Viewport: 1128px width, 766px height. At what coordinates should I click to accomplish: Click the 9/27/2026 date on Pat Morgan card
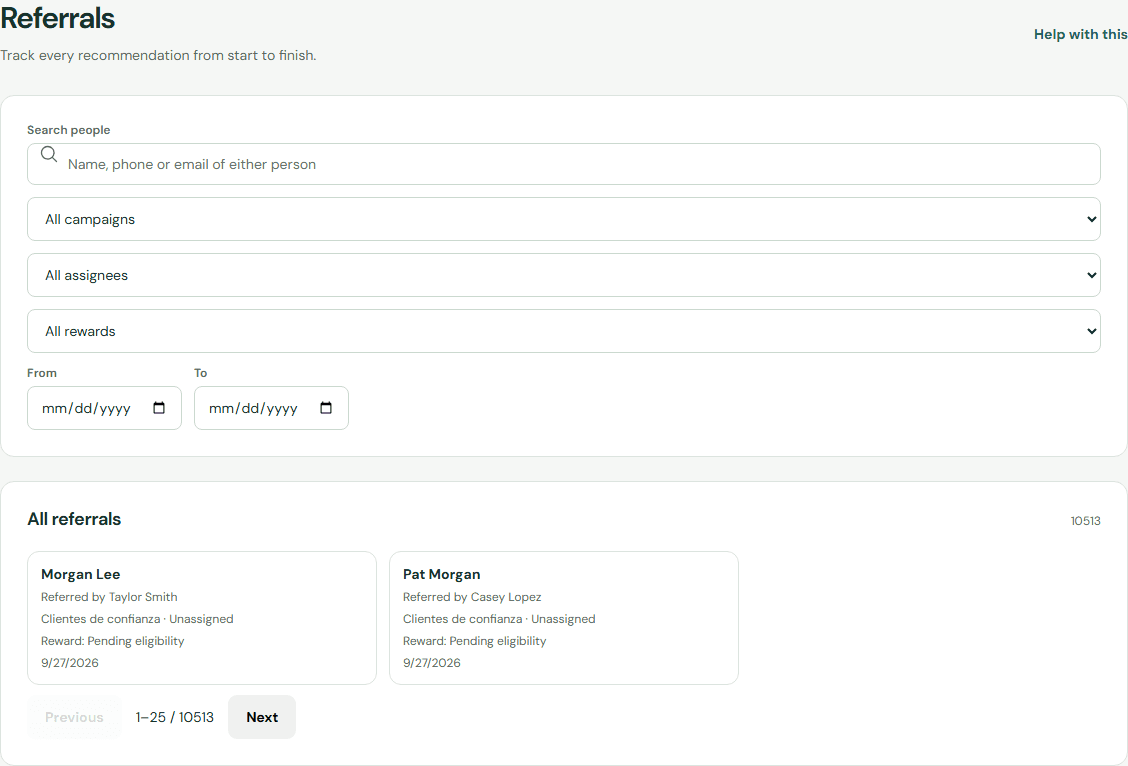pyautogui.click(x=432, y=663)
